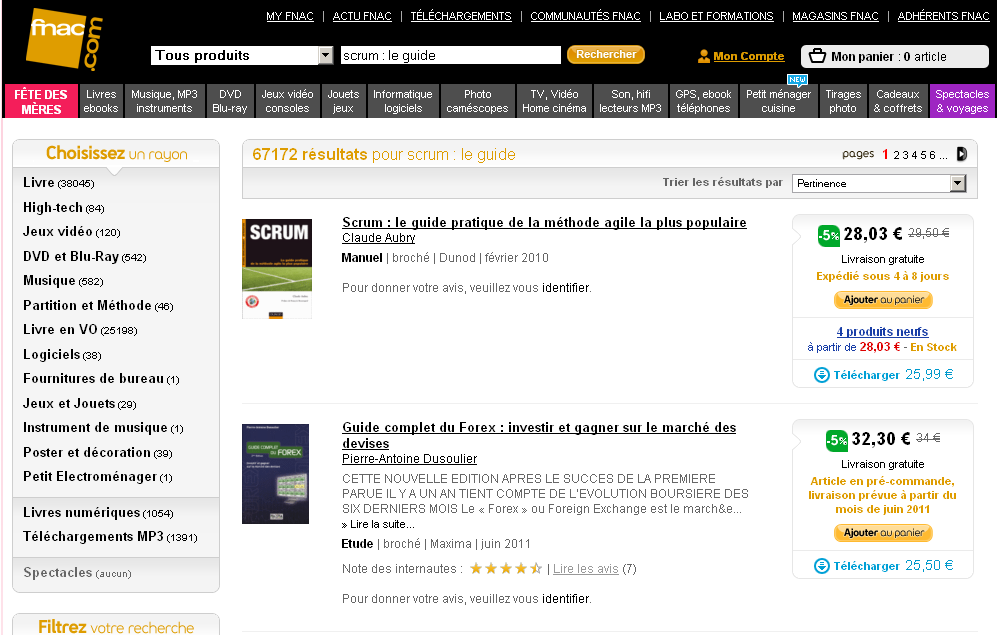Open the Tous produits category dropdown

click(242, 55)
